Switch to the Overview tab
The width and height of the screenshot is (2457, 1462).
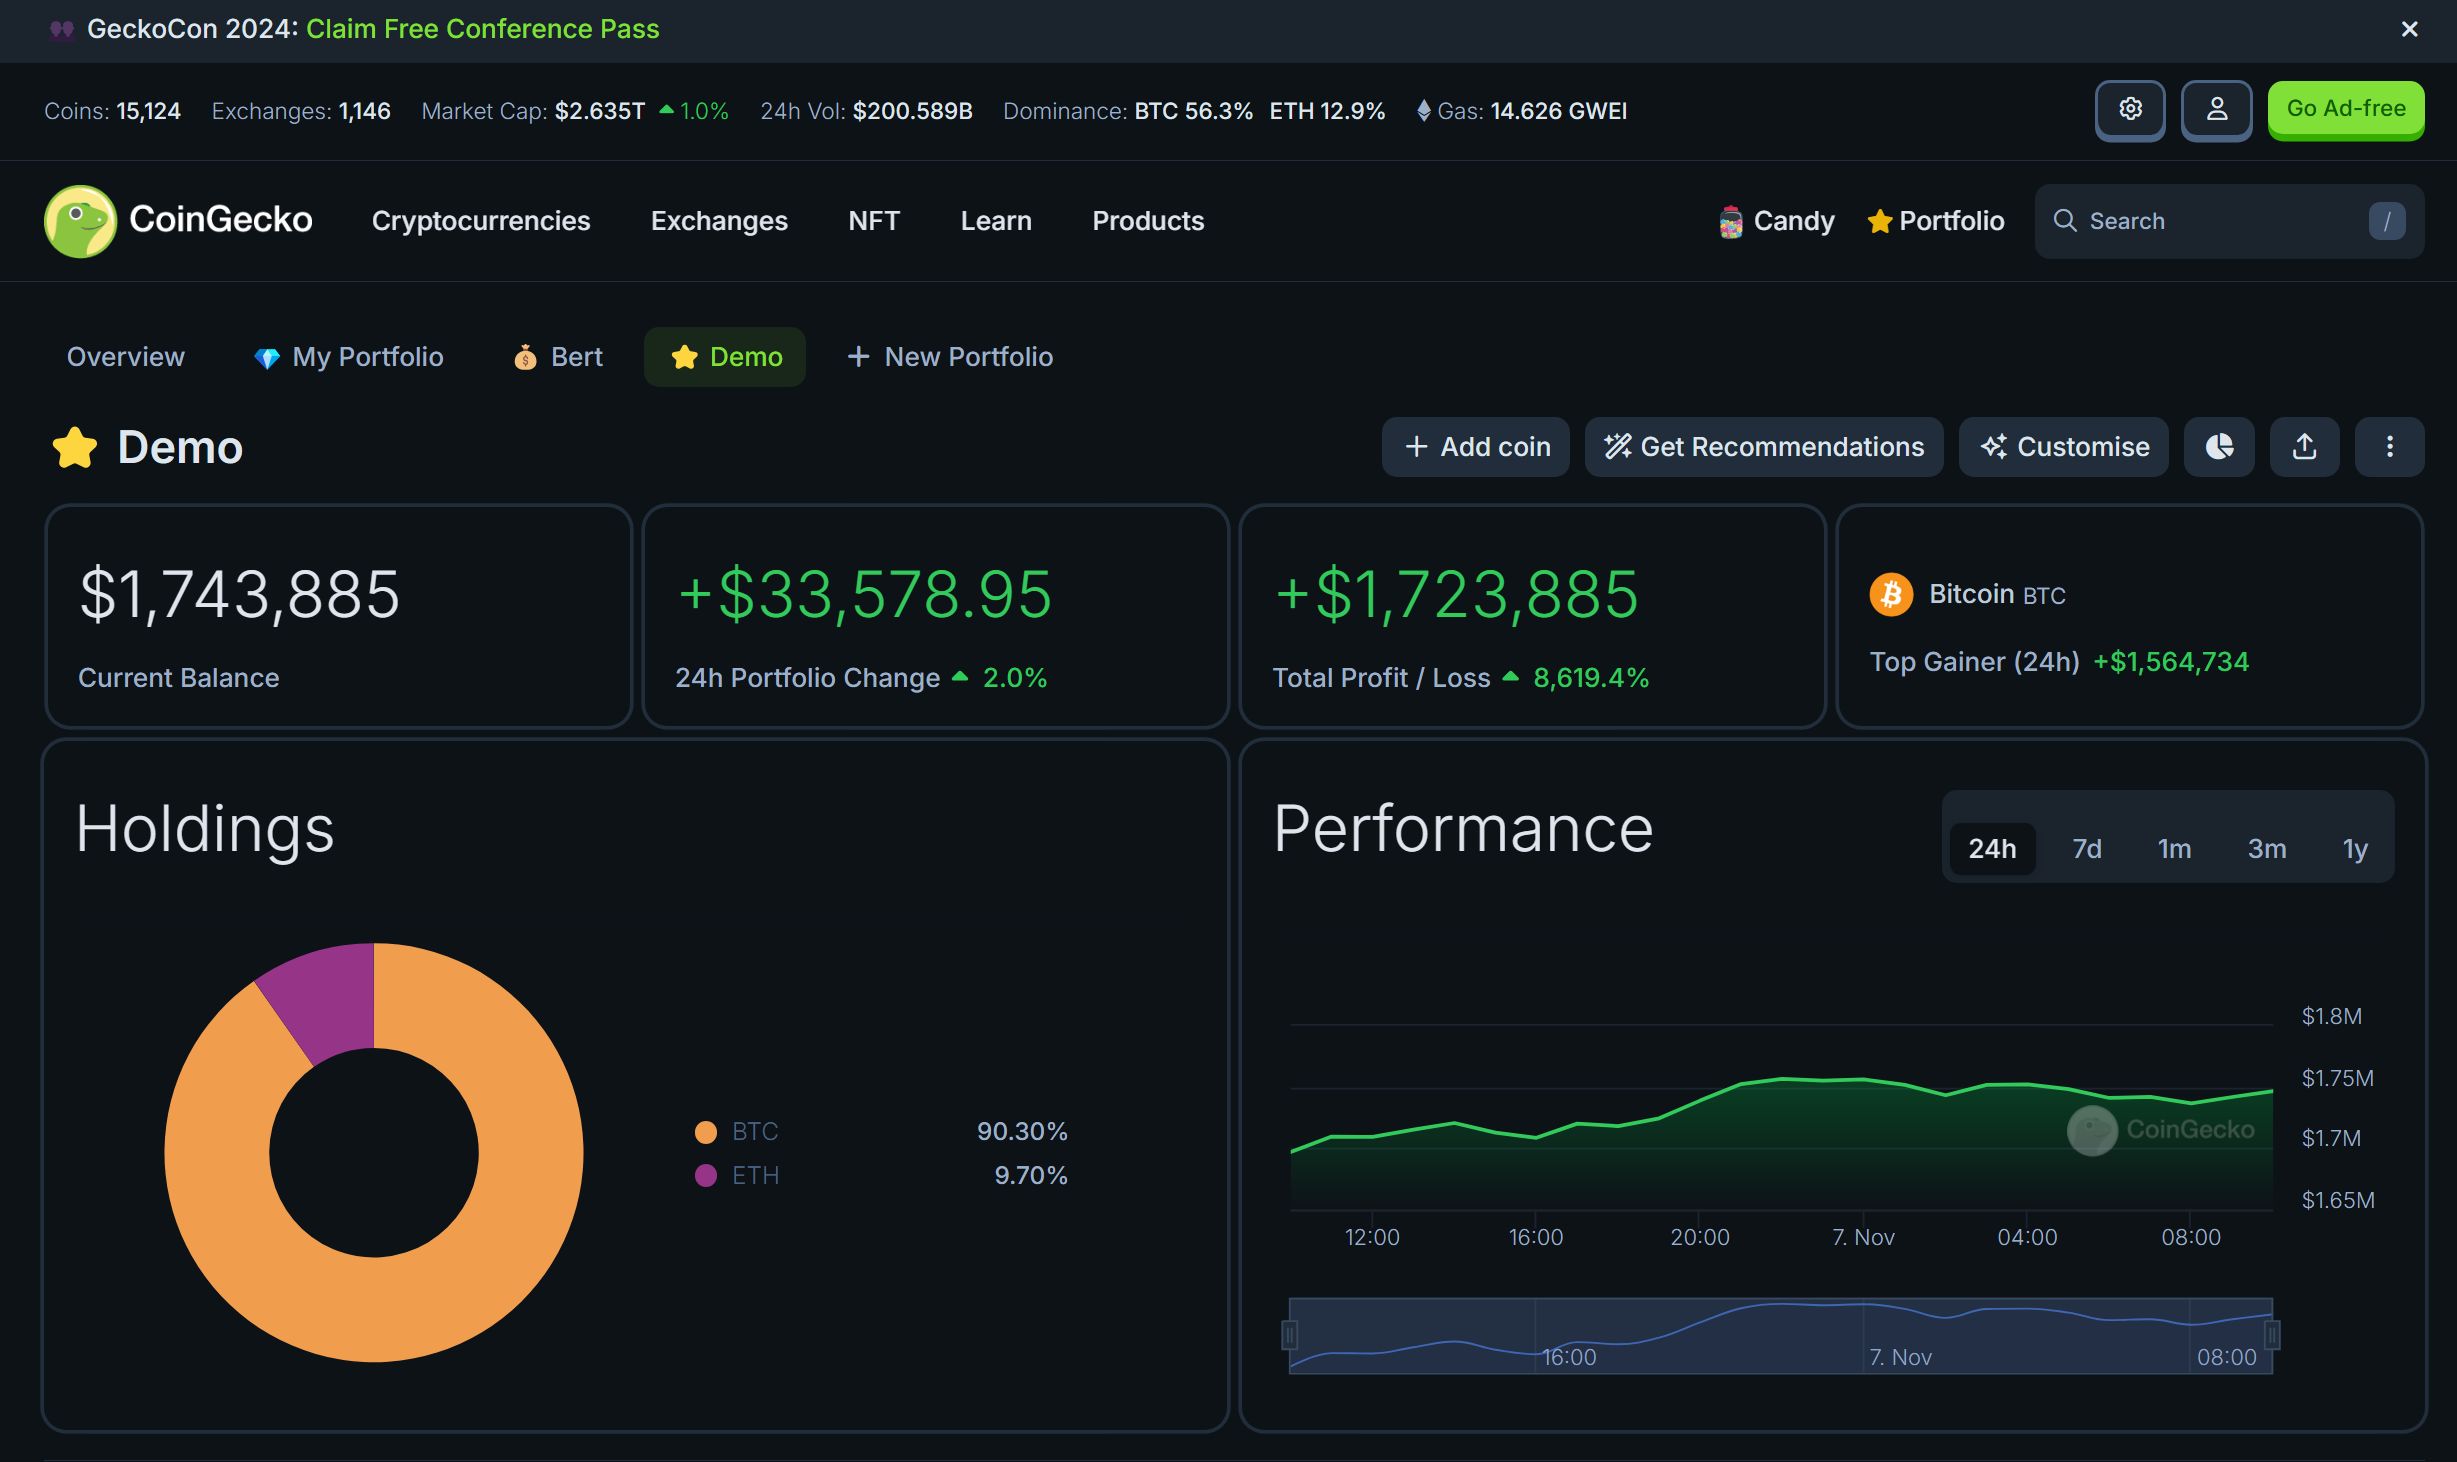[x=124, y=357]
